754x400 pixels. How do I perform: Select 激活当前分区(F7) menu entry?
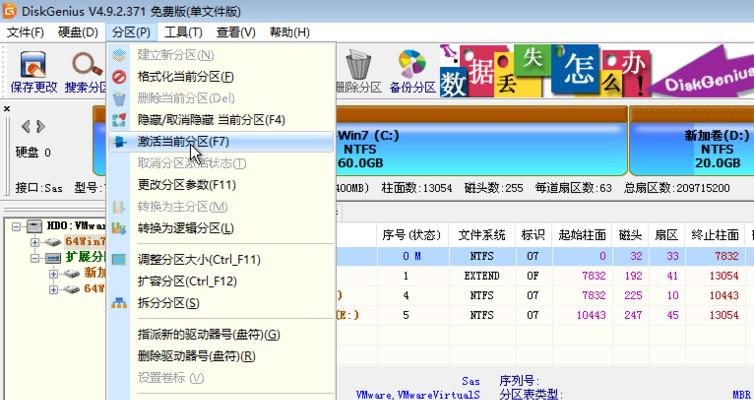pos(221,142)
